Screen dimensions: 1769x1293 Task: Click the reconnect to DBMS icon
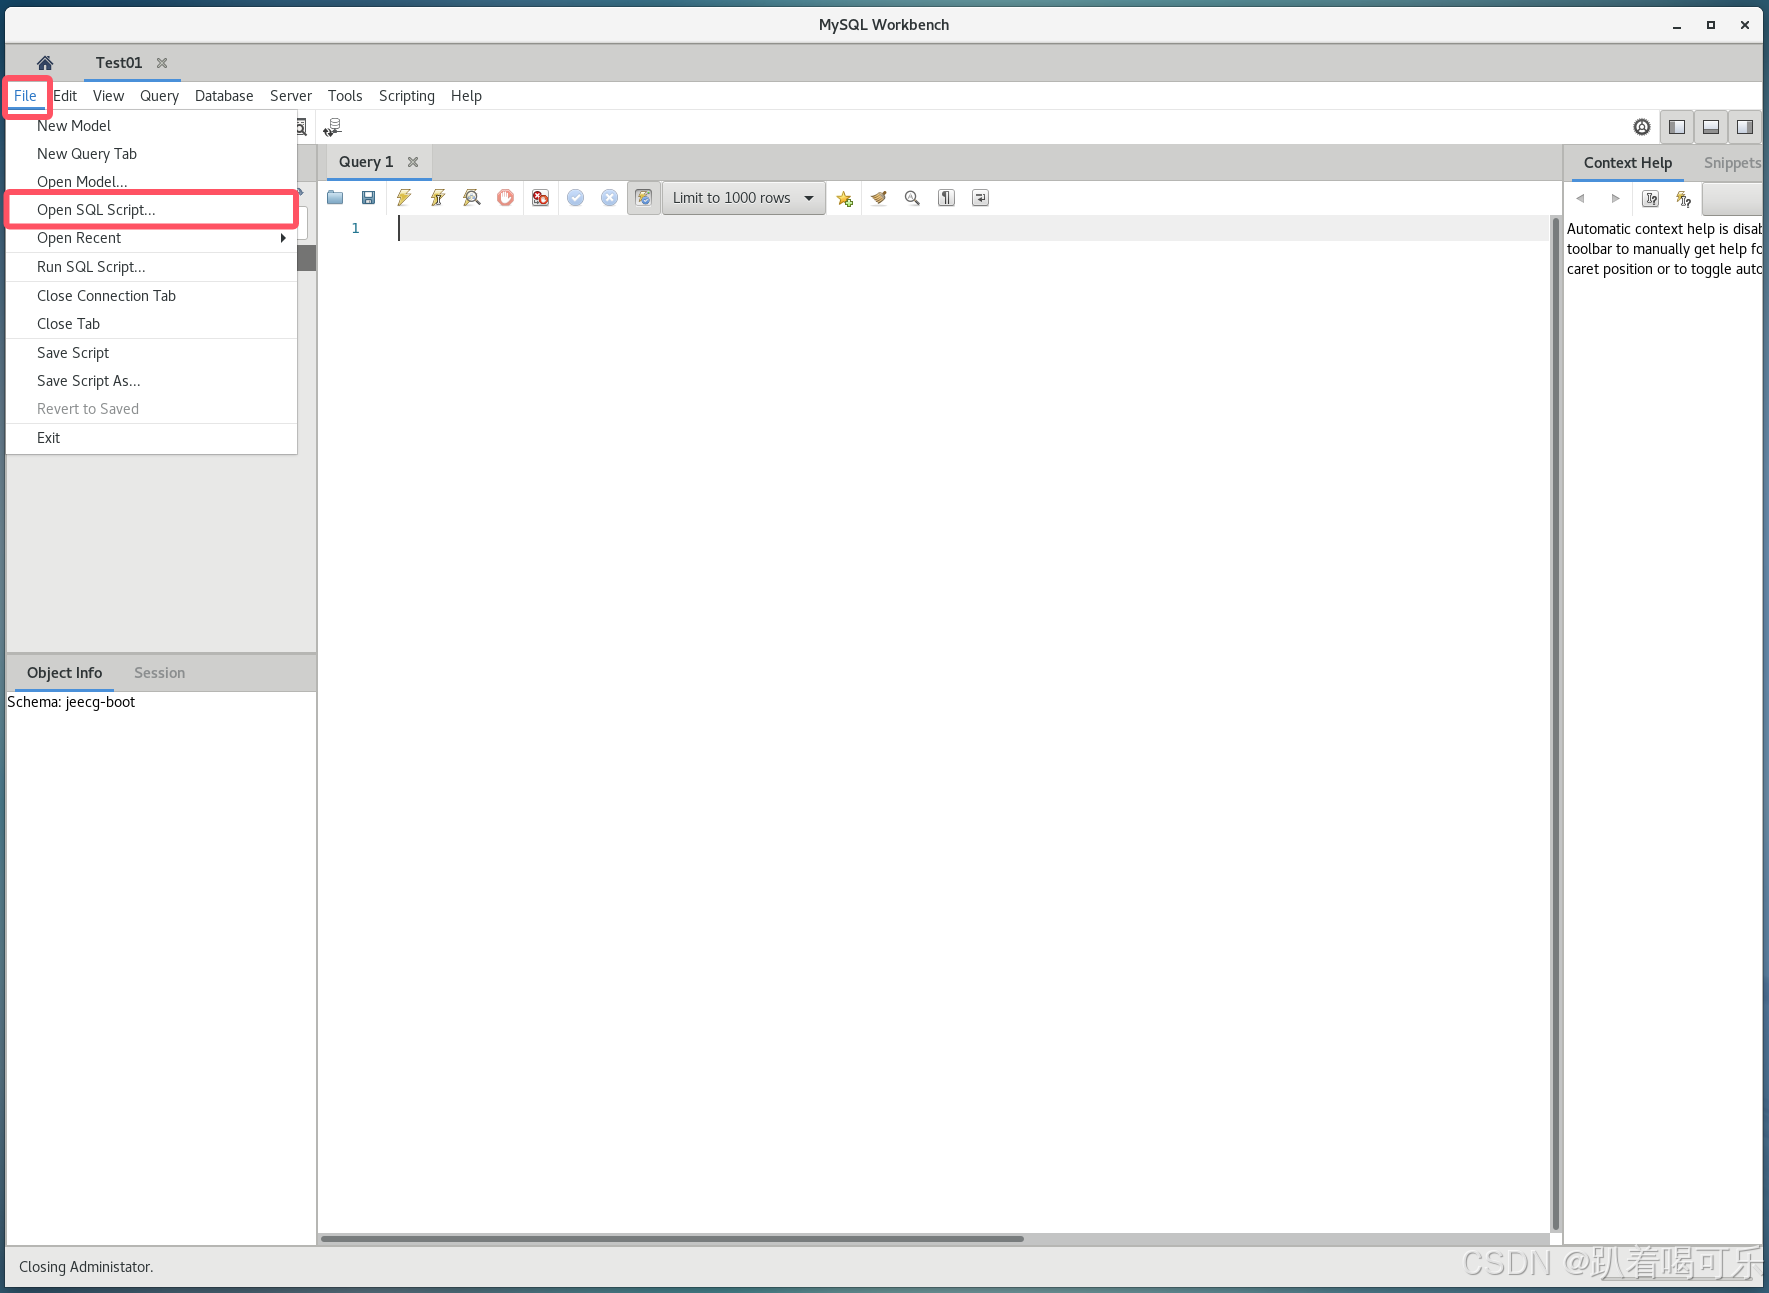pyautogui.click(x=333, y=127)
